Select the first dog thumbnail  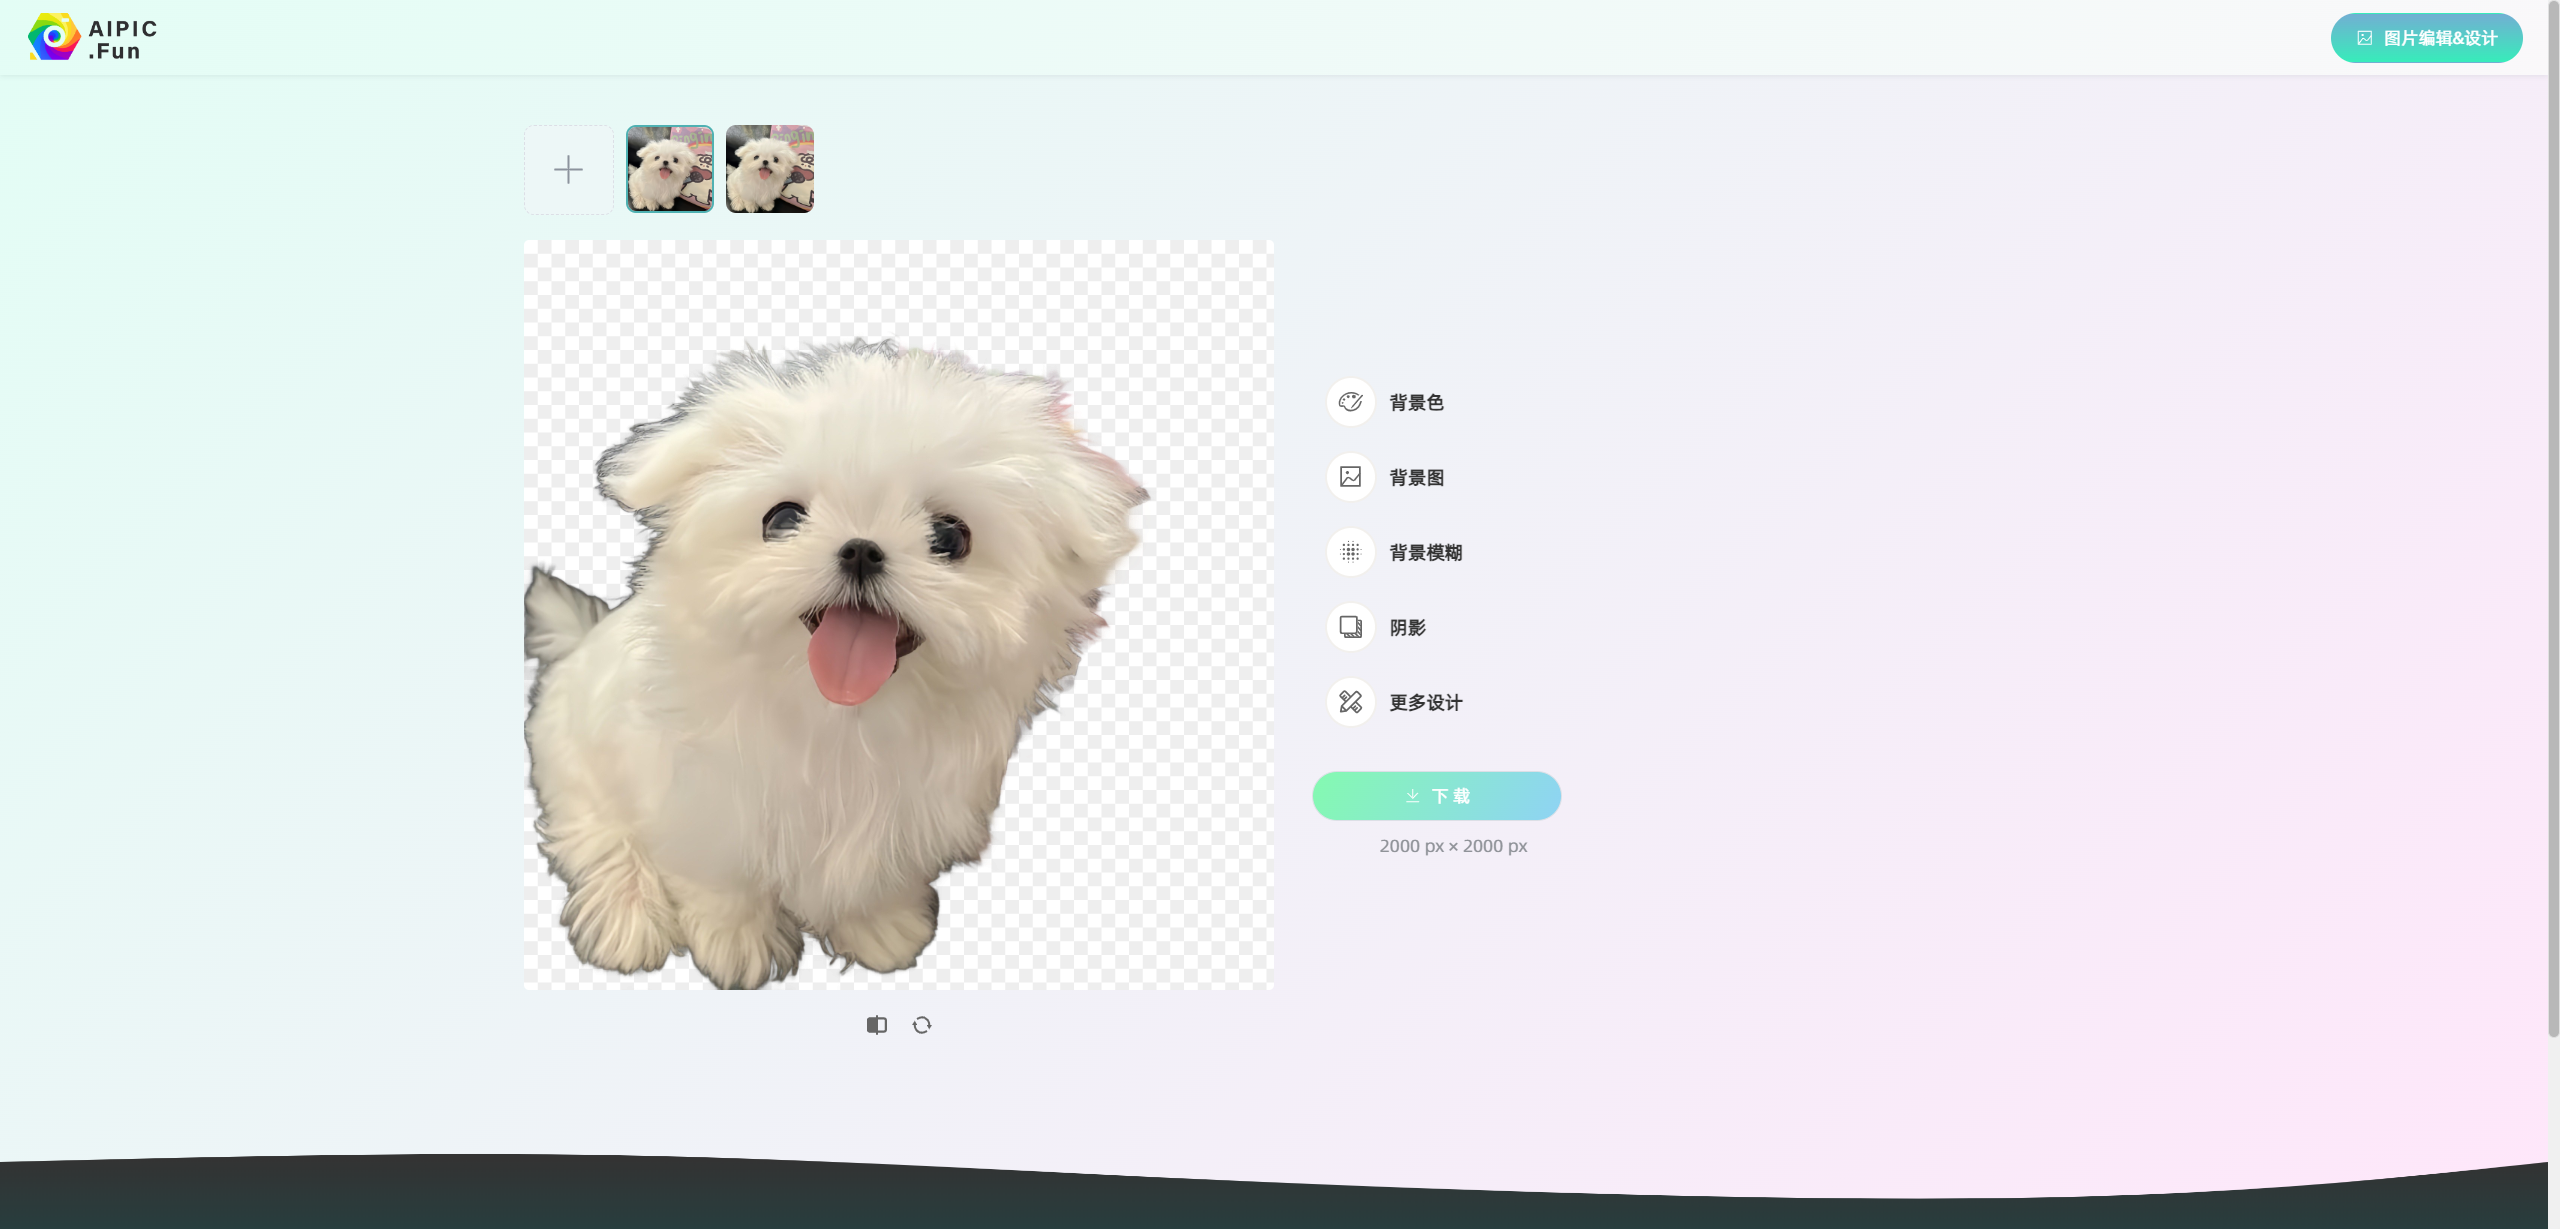(669, 169)
